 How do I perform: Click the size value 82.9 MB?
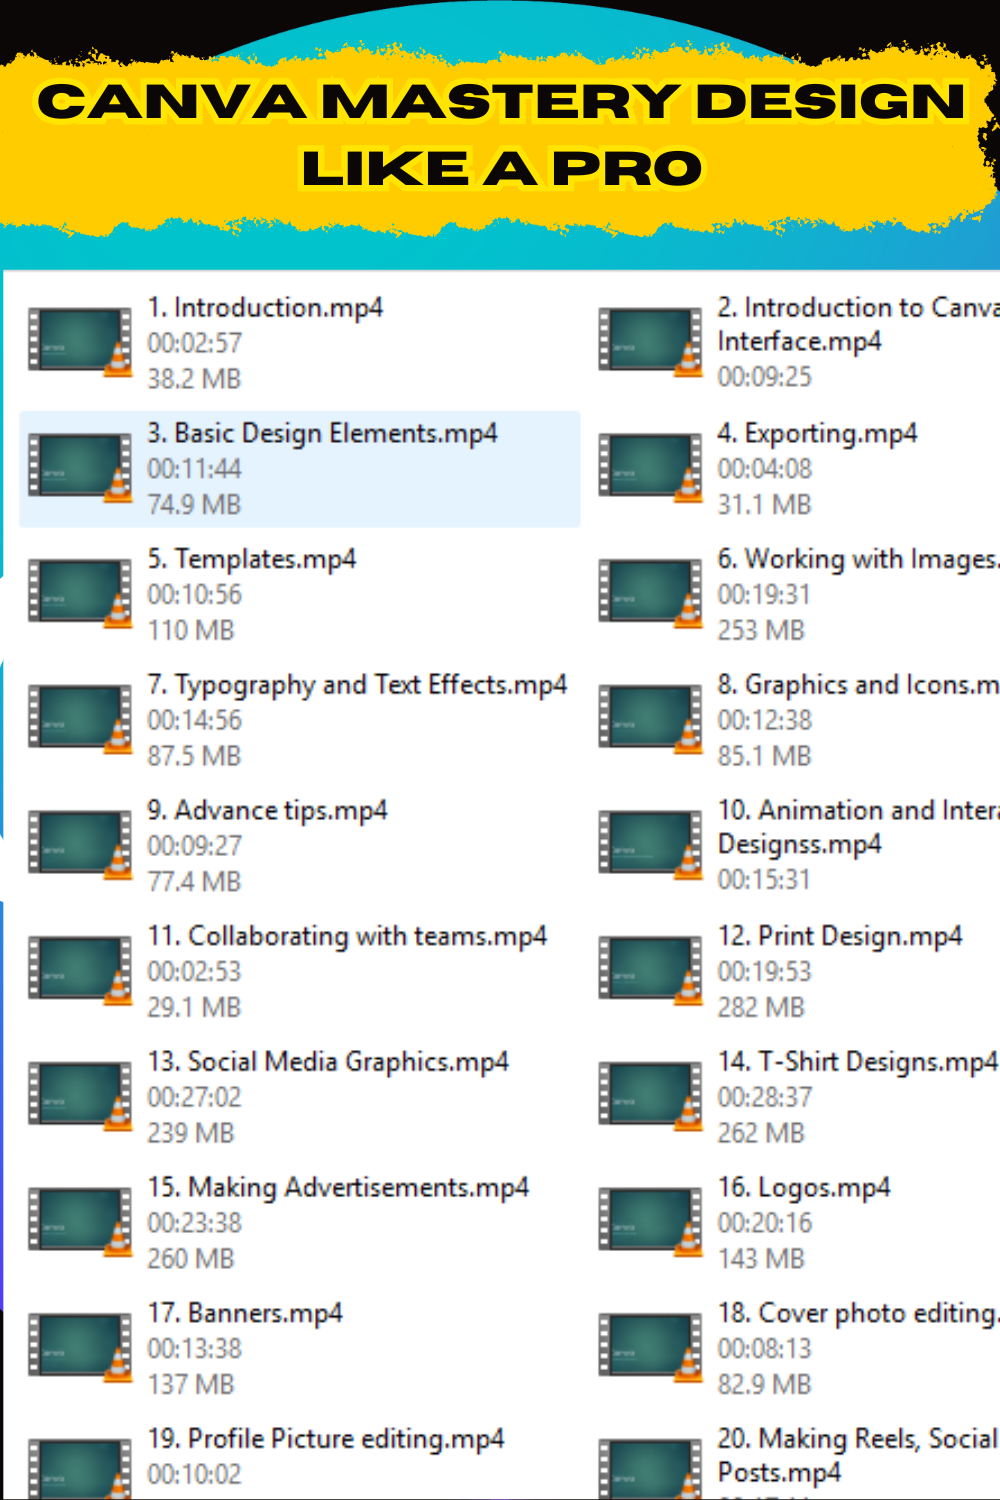point(764,1386)
